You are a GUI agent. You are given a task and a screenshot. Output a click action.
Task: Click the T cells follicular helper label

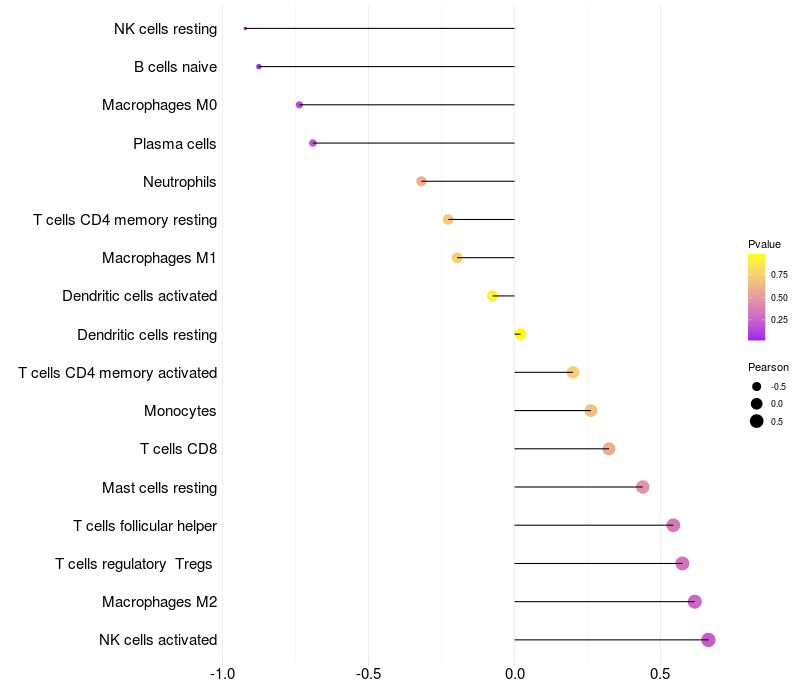[x=145, y=526]
